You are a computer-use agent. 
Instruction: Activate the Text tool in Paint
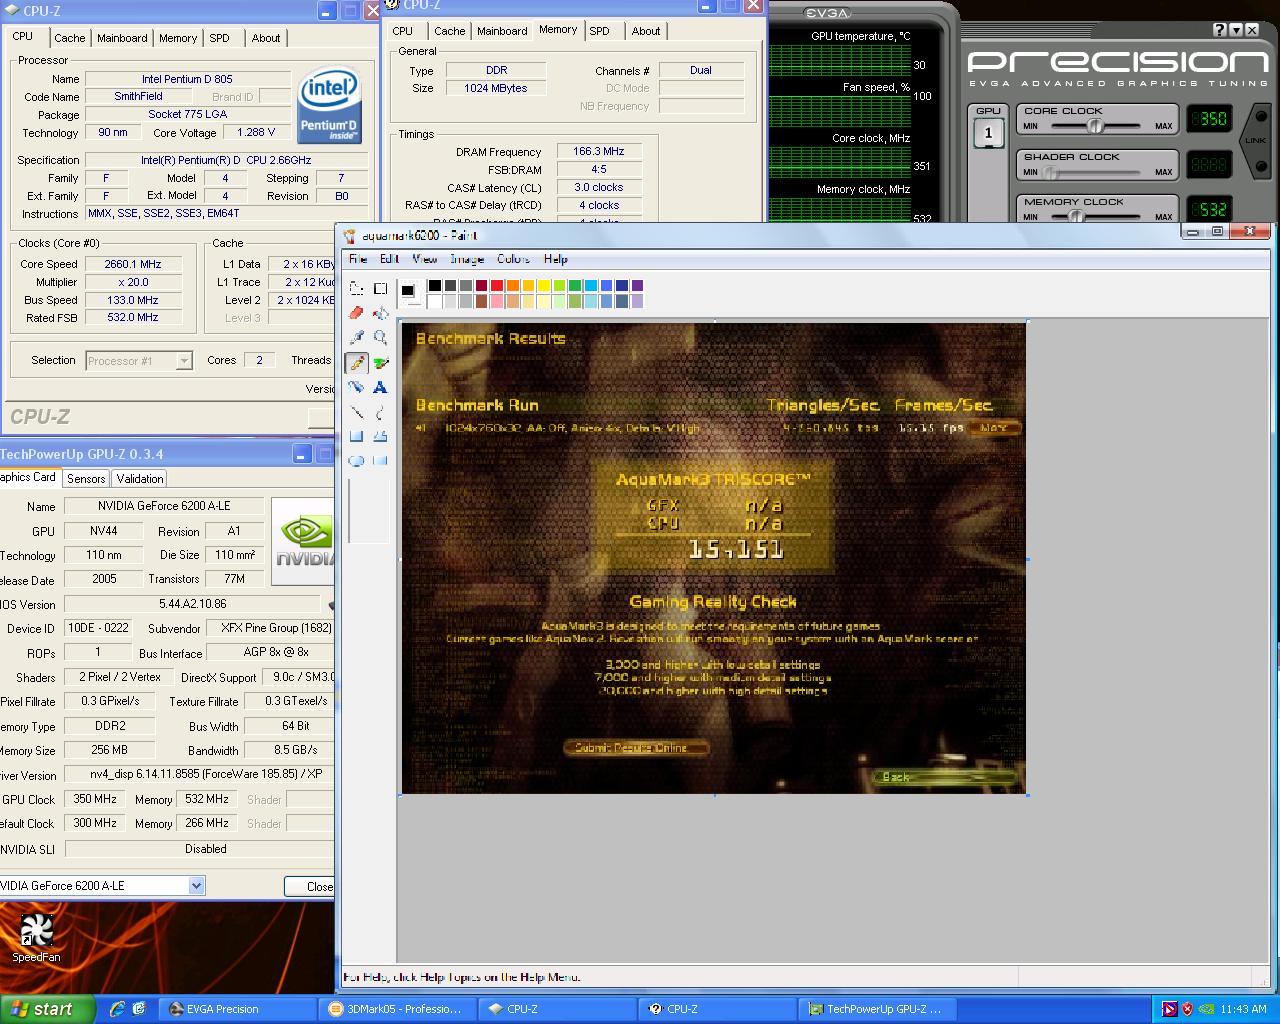point(380,387)
